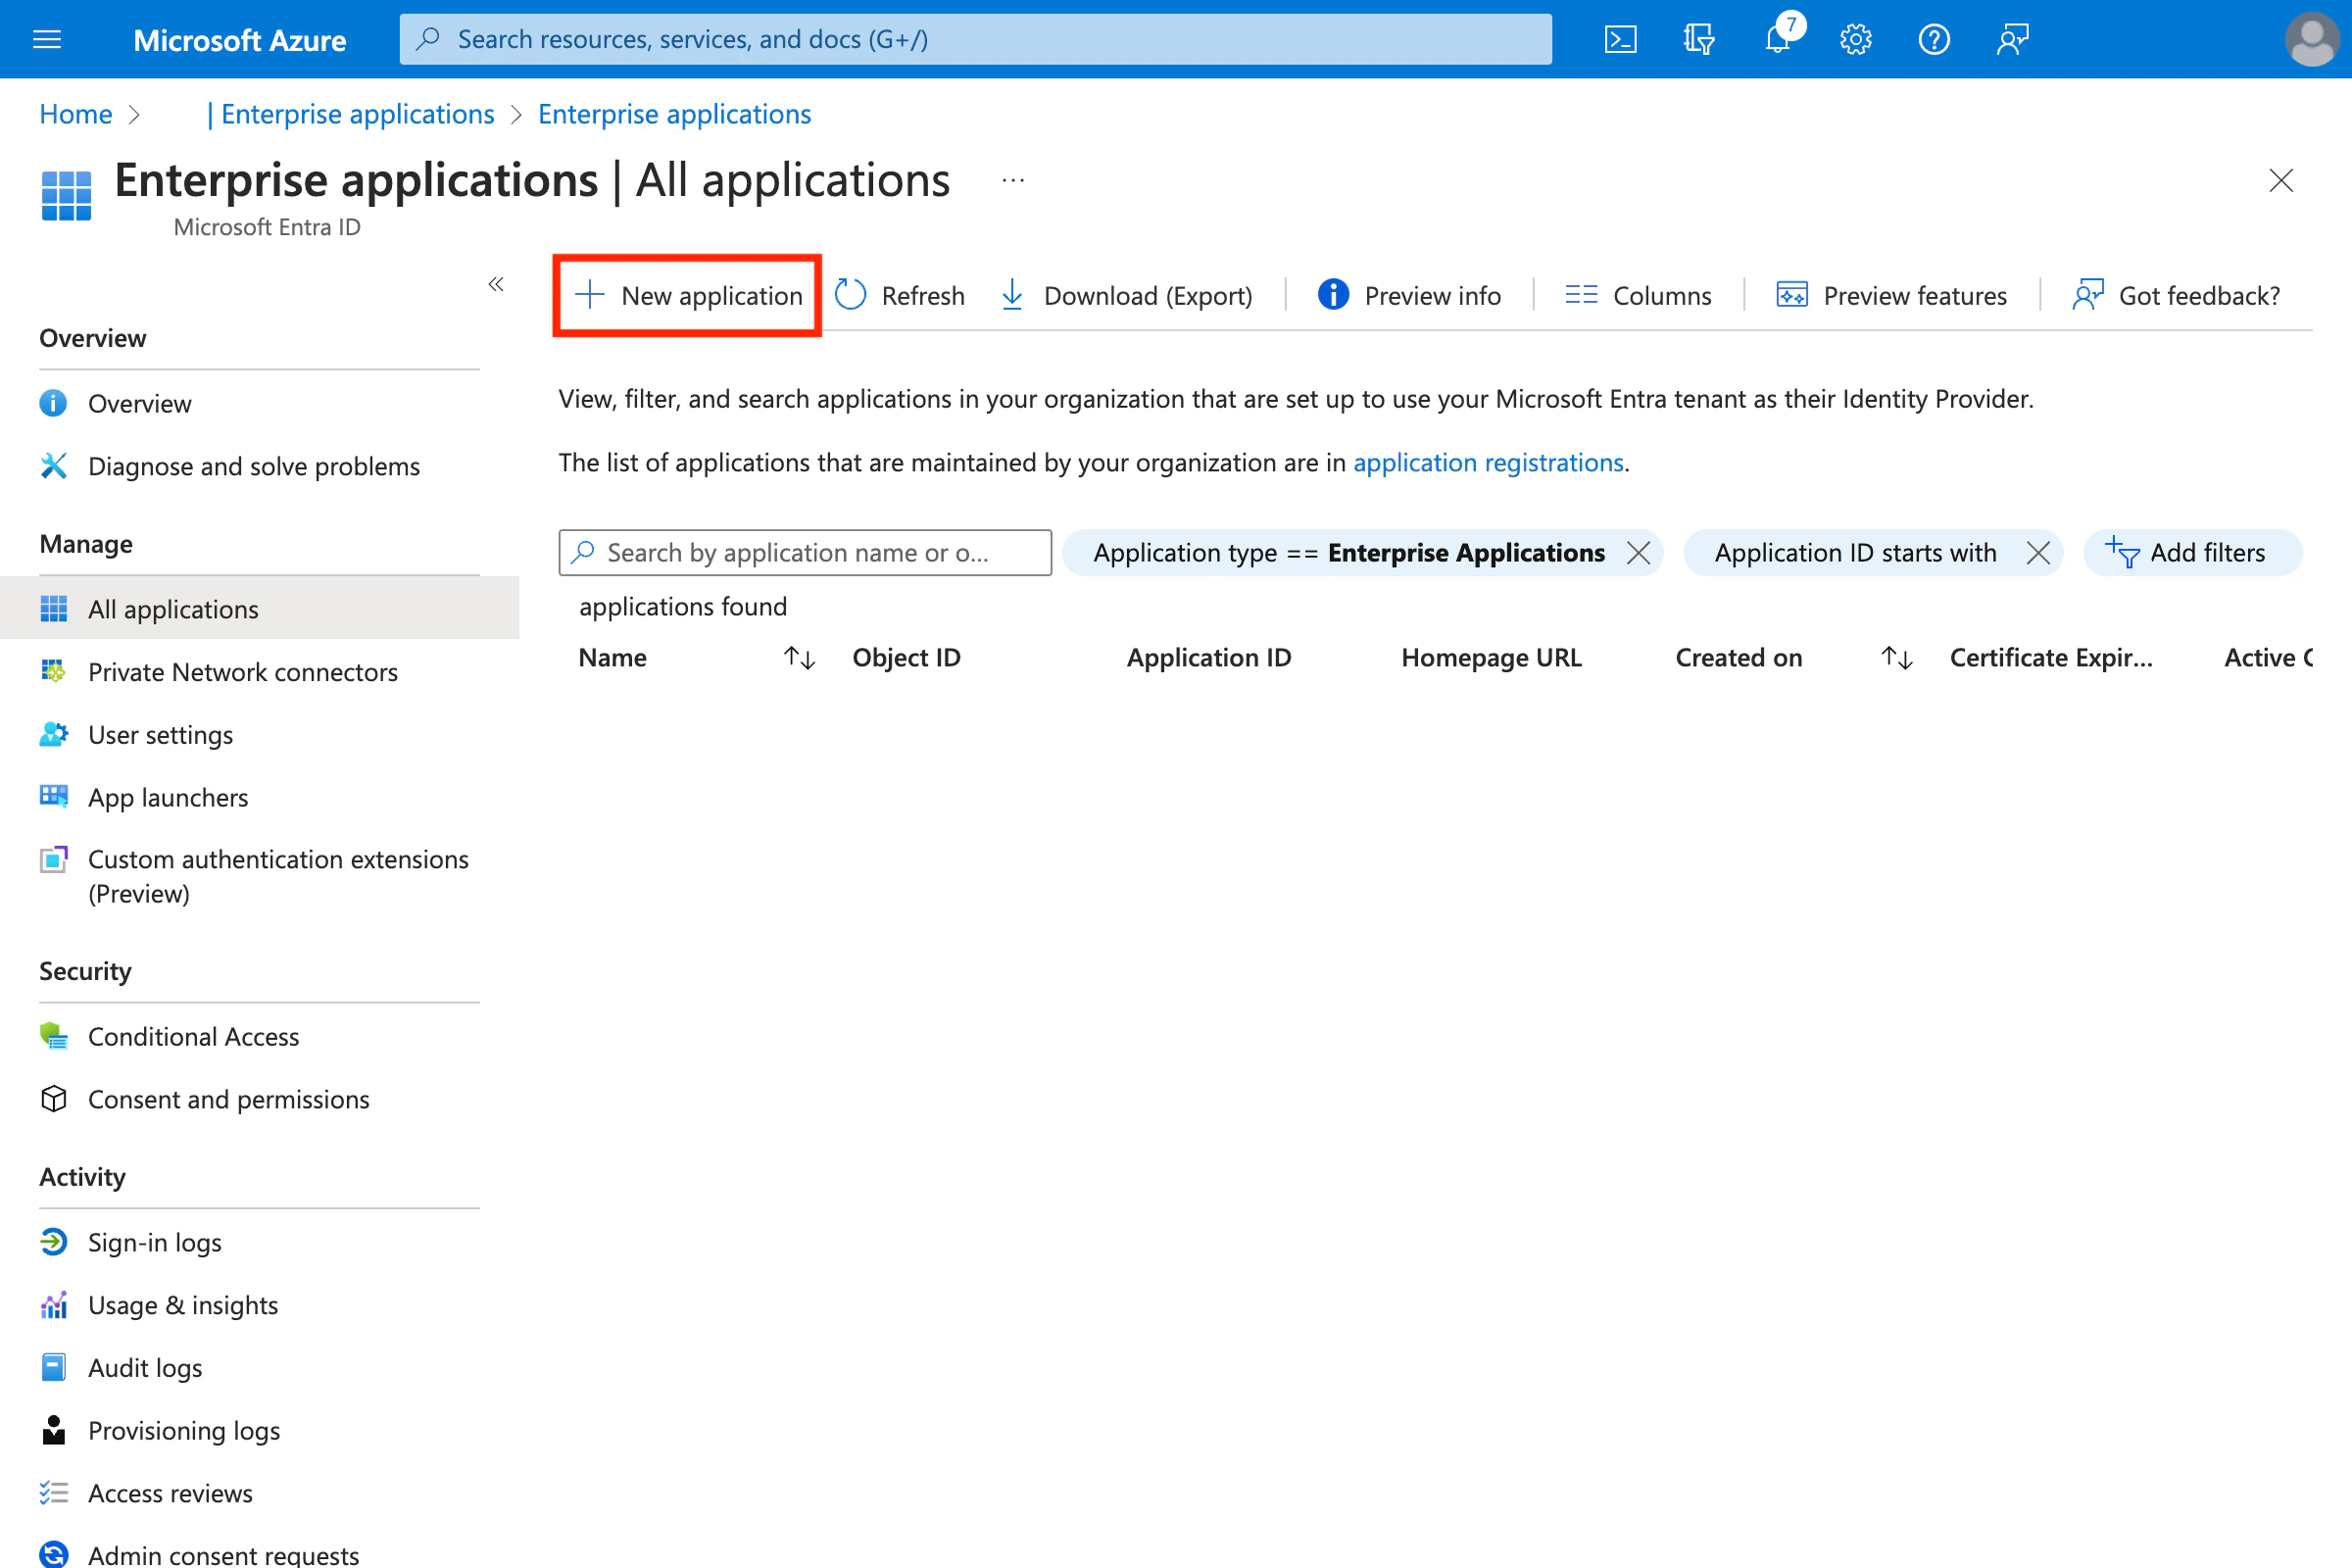Open Cloud Shell from top bar
The height and width of the screenshot is (1568, 2352).
(1620, 39)
